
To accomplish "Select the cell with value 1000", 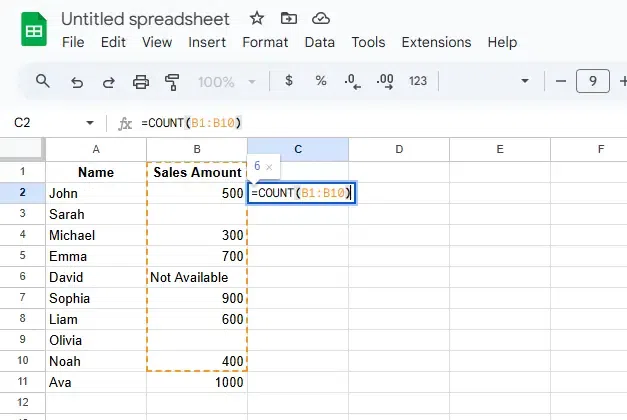I will 197,382.
